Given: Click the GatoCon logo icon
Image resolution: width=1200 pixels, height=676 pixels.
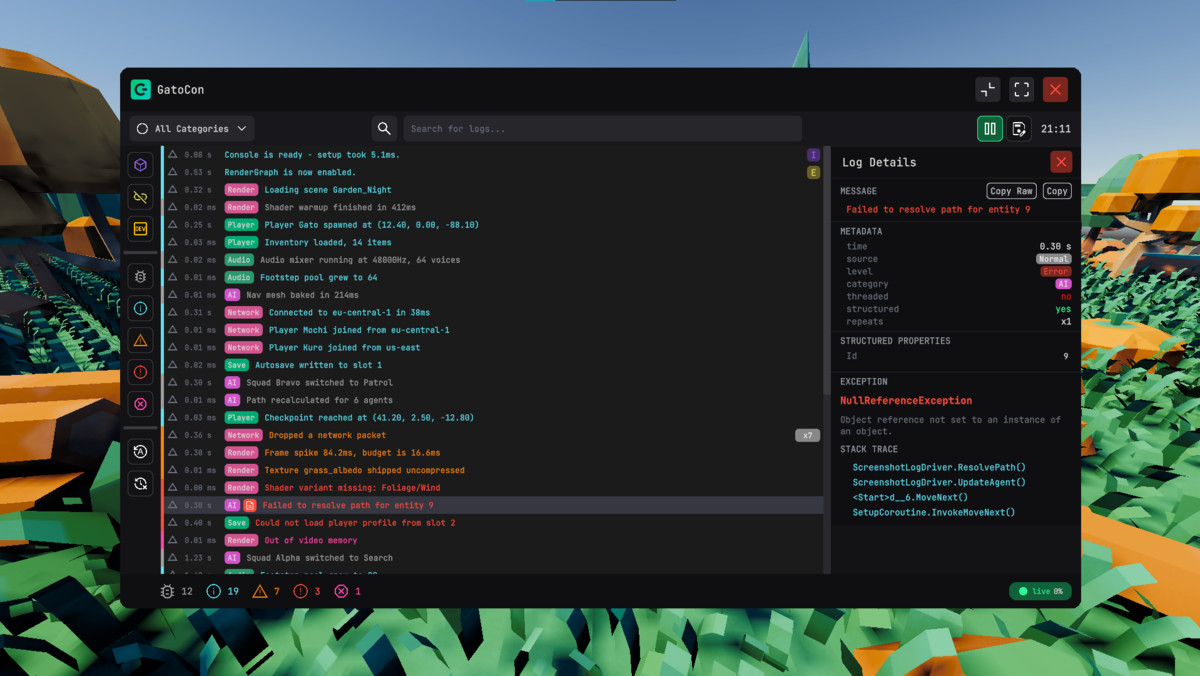Looking at the screenshot, I should coord(140,89).
